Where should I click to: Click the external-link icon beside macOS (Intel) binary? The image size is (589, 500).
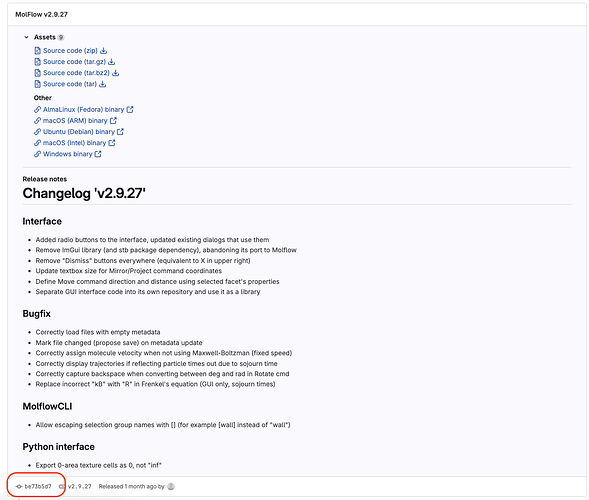coord(112,143)
